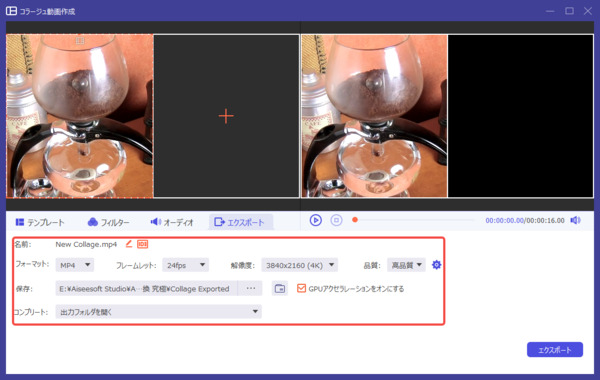Select the left coffee siphon clip in the editor
This screenshot has height=380, width=600.
[80, 116]
